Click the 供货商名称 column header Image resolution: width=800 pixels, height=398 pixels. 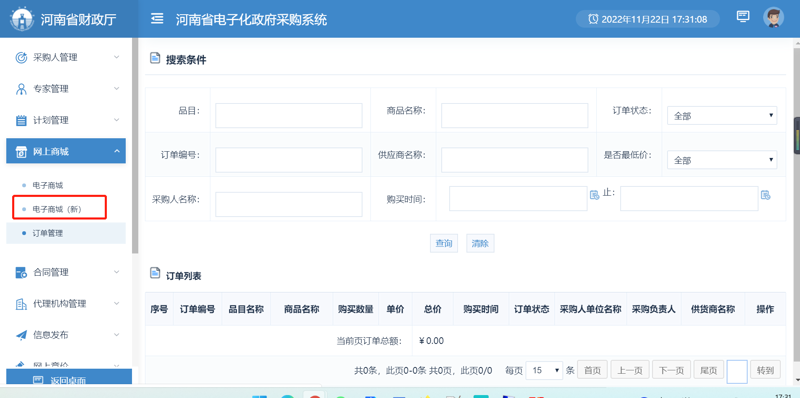pyautogui.click(x=713, y=309)
